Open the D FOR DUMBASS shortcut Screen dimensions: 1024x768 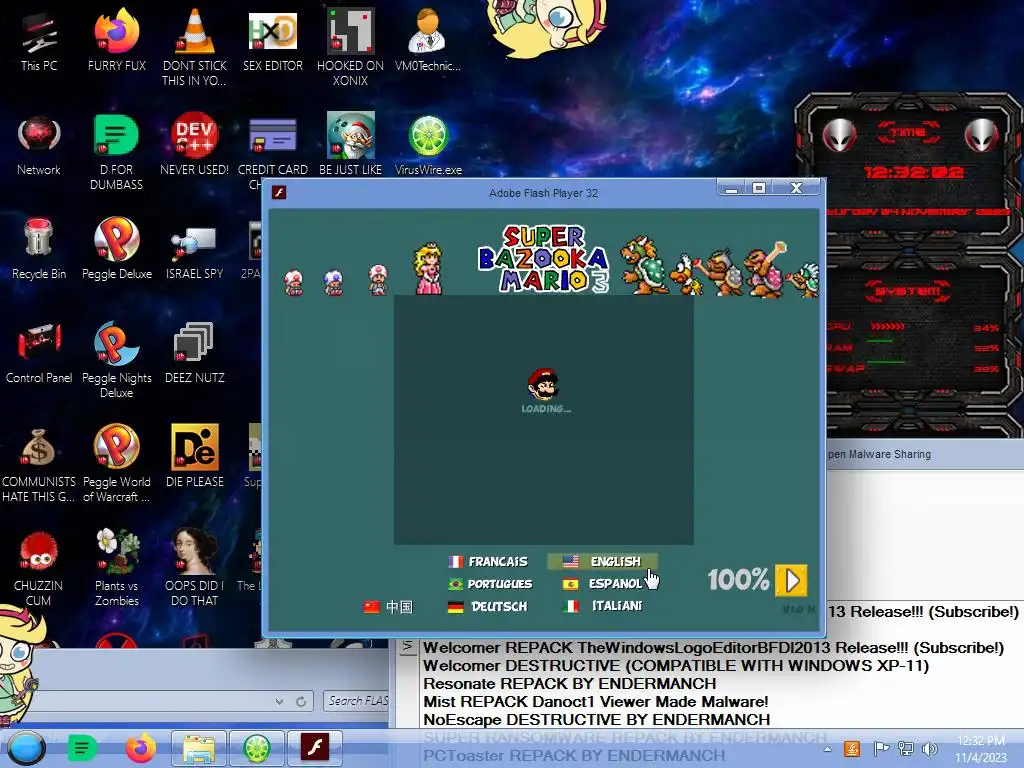pos(116,152)
